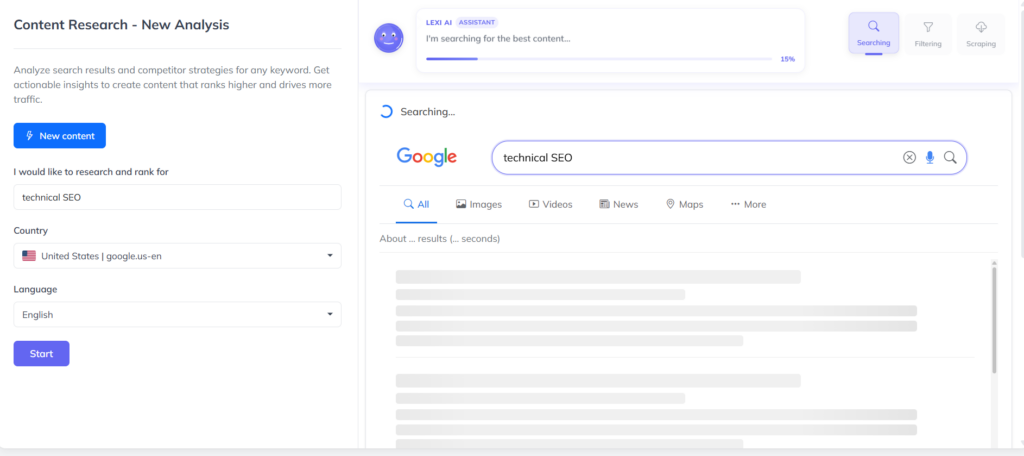
Task: Click the Lexi AI assistant avatar
Action: (388, 39)
